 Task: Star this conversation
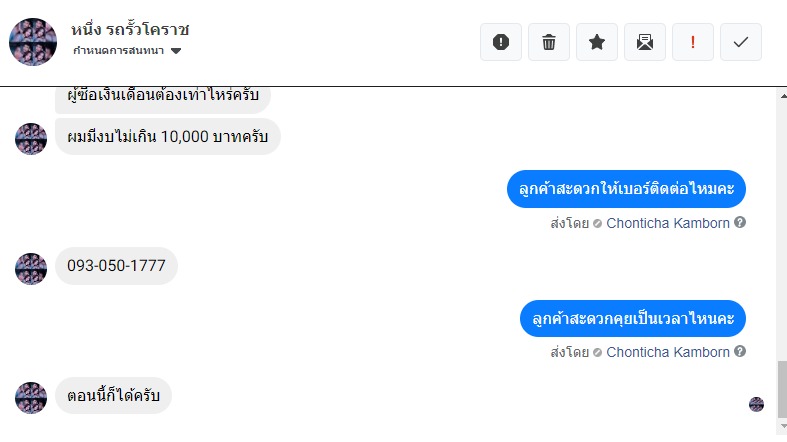(x=597, y=42)
